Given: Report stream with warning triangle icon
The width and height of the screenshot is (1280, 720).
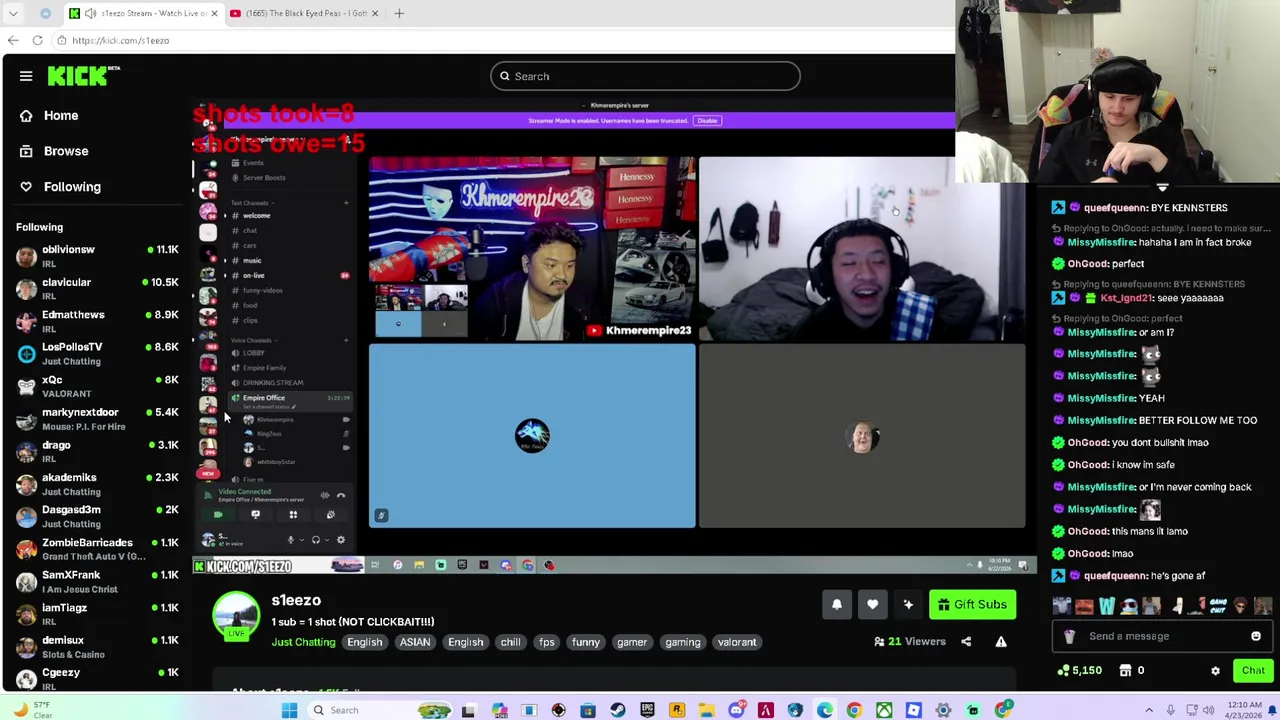Looking at the screenshot, I should [x=1001, y=642].
